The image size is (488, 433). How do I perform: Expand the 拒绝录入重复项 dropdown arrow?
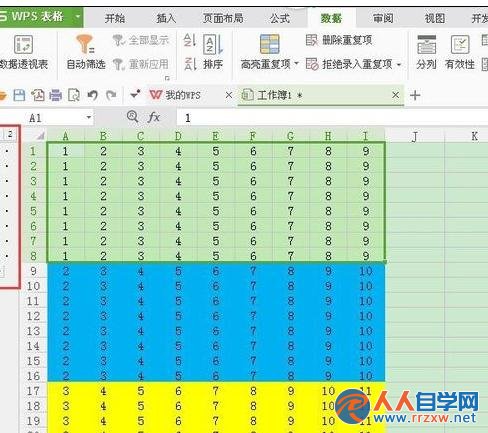pos(399,64)
